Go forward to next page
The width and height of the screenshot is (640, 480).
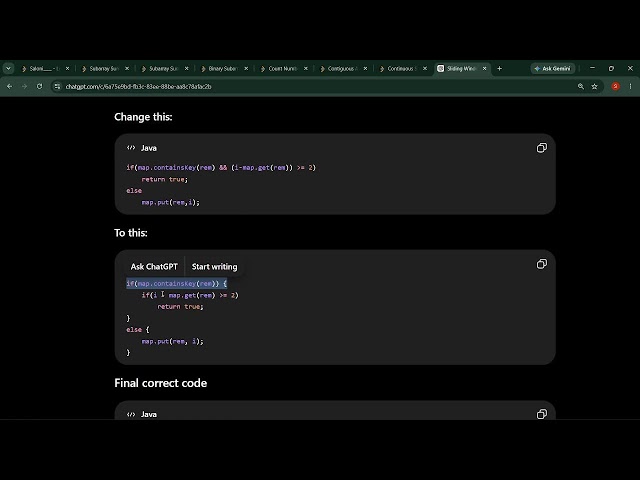(24, 87)
